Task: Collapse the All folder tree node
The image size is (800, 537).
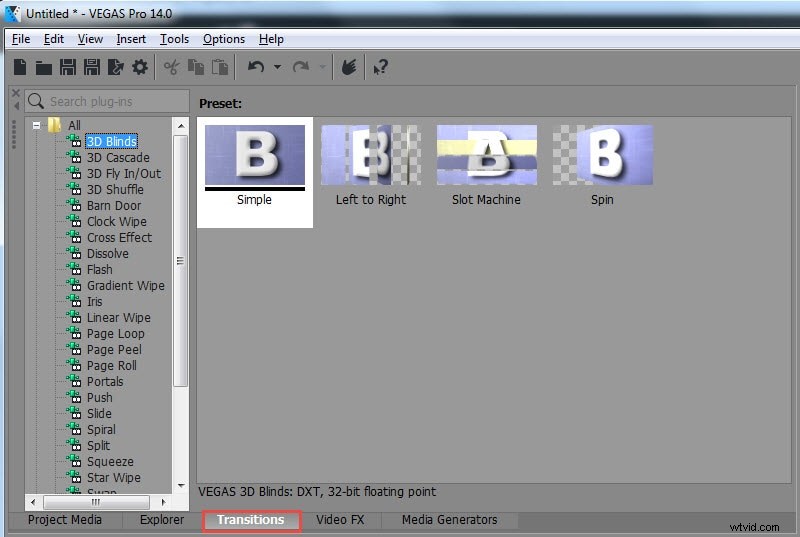Action: point(36,125)
